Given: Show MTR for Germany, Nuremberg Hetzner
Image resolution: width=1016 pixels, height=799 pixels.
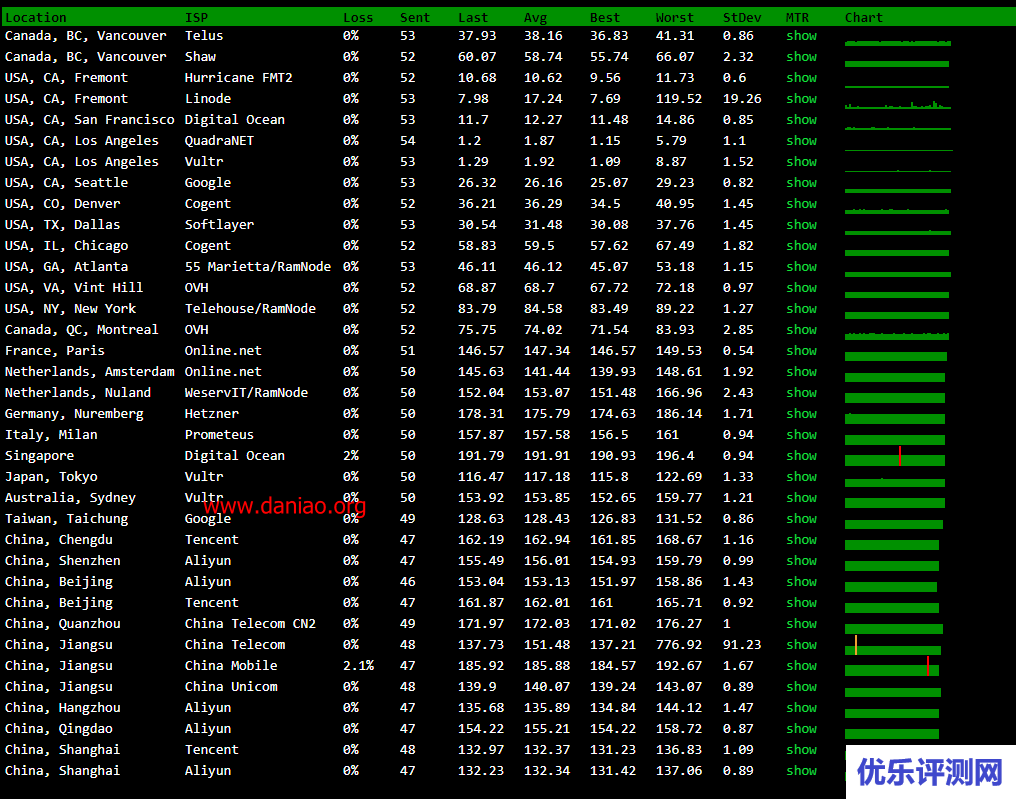Looking at the screenshot, I should tap(802, 413).
